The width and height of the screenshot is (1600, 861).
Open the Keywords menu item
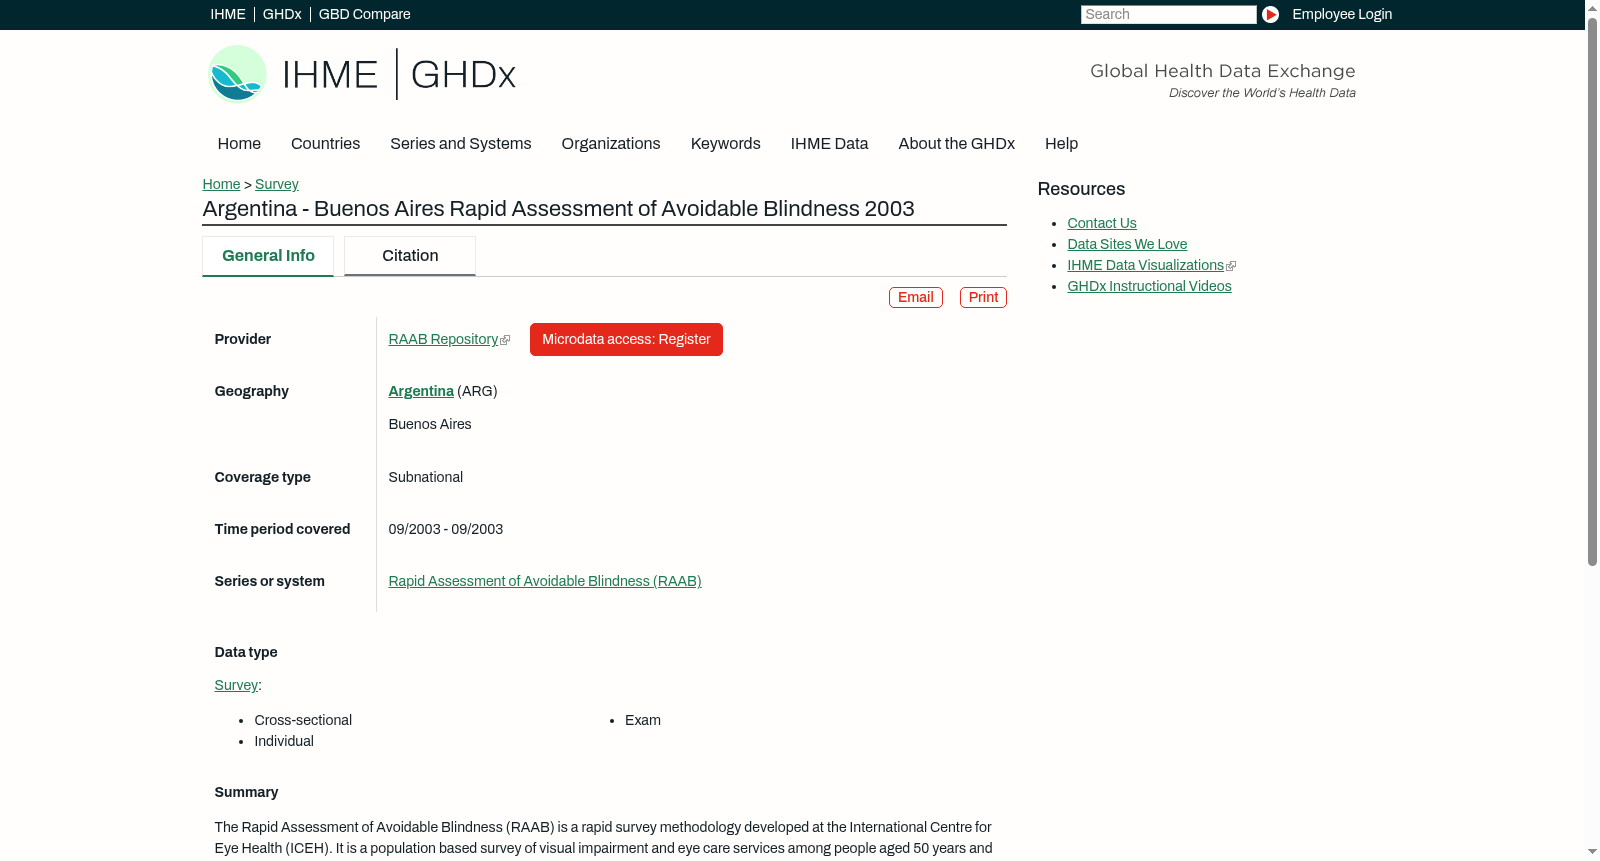pyautogui.click(x=725, y=143)
